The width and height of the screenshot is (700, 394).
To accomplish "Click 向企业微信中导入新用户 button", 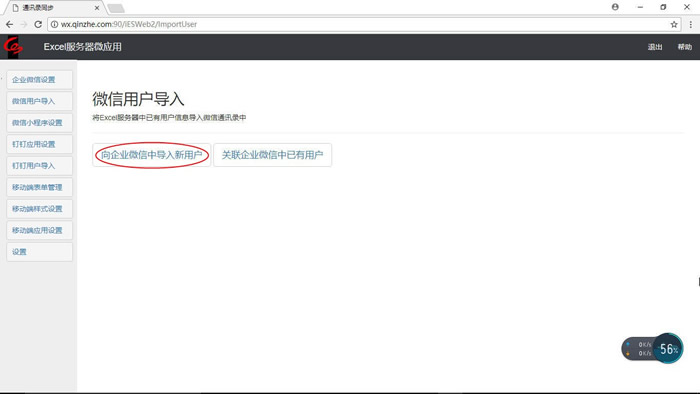I will [x=151, y=155].
